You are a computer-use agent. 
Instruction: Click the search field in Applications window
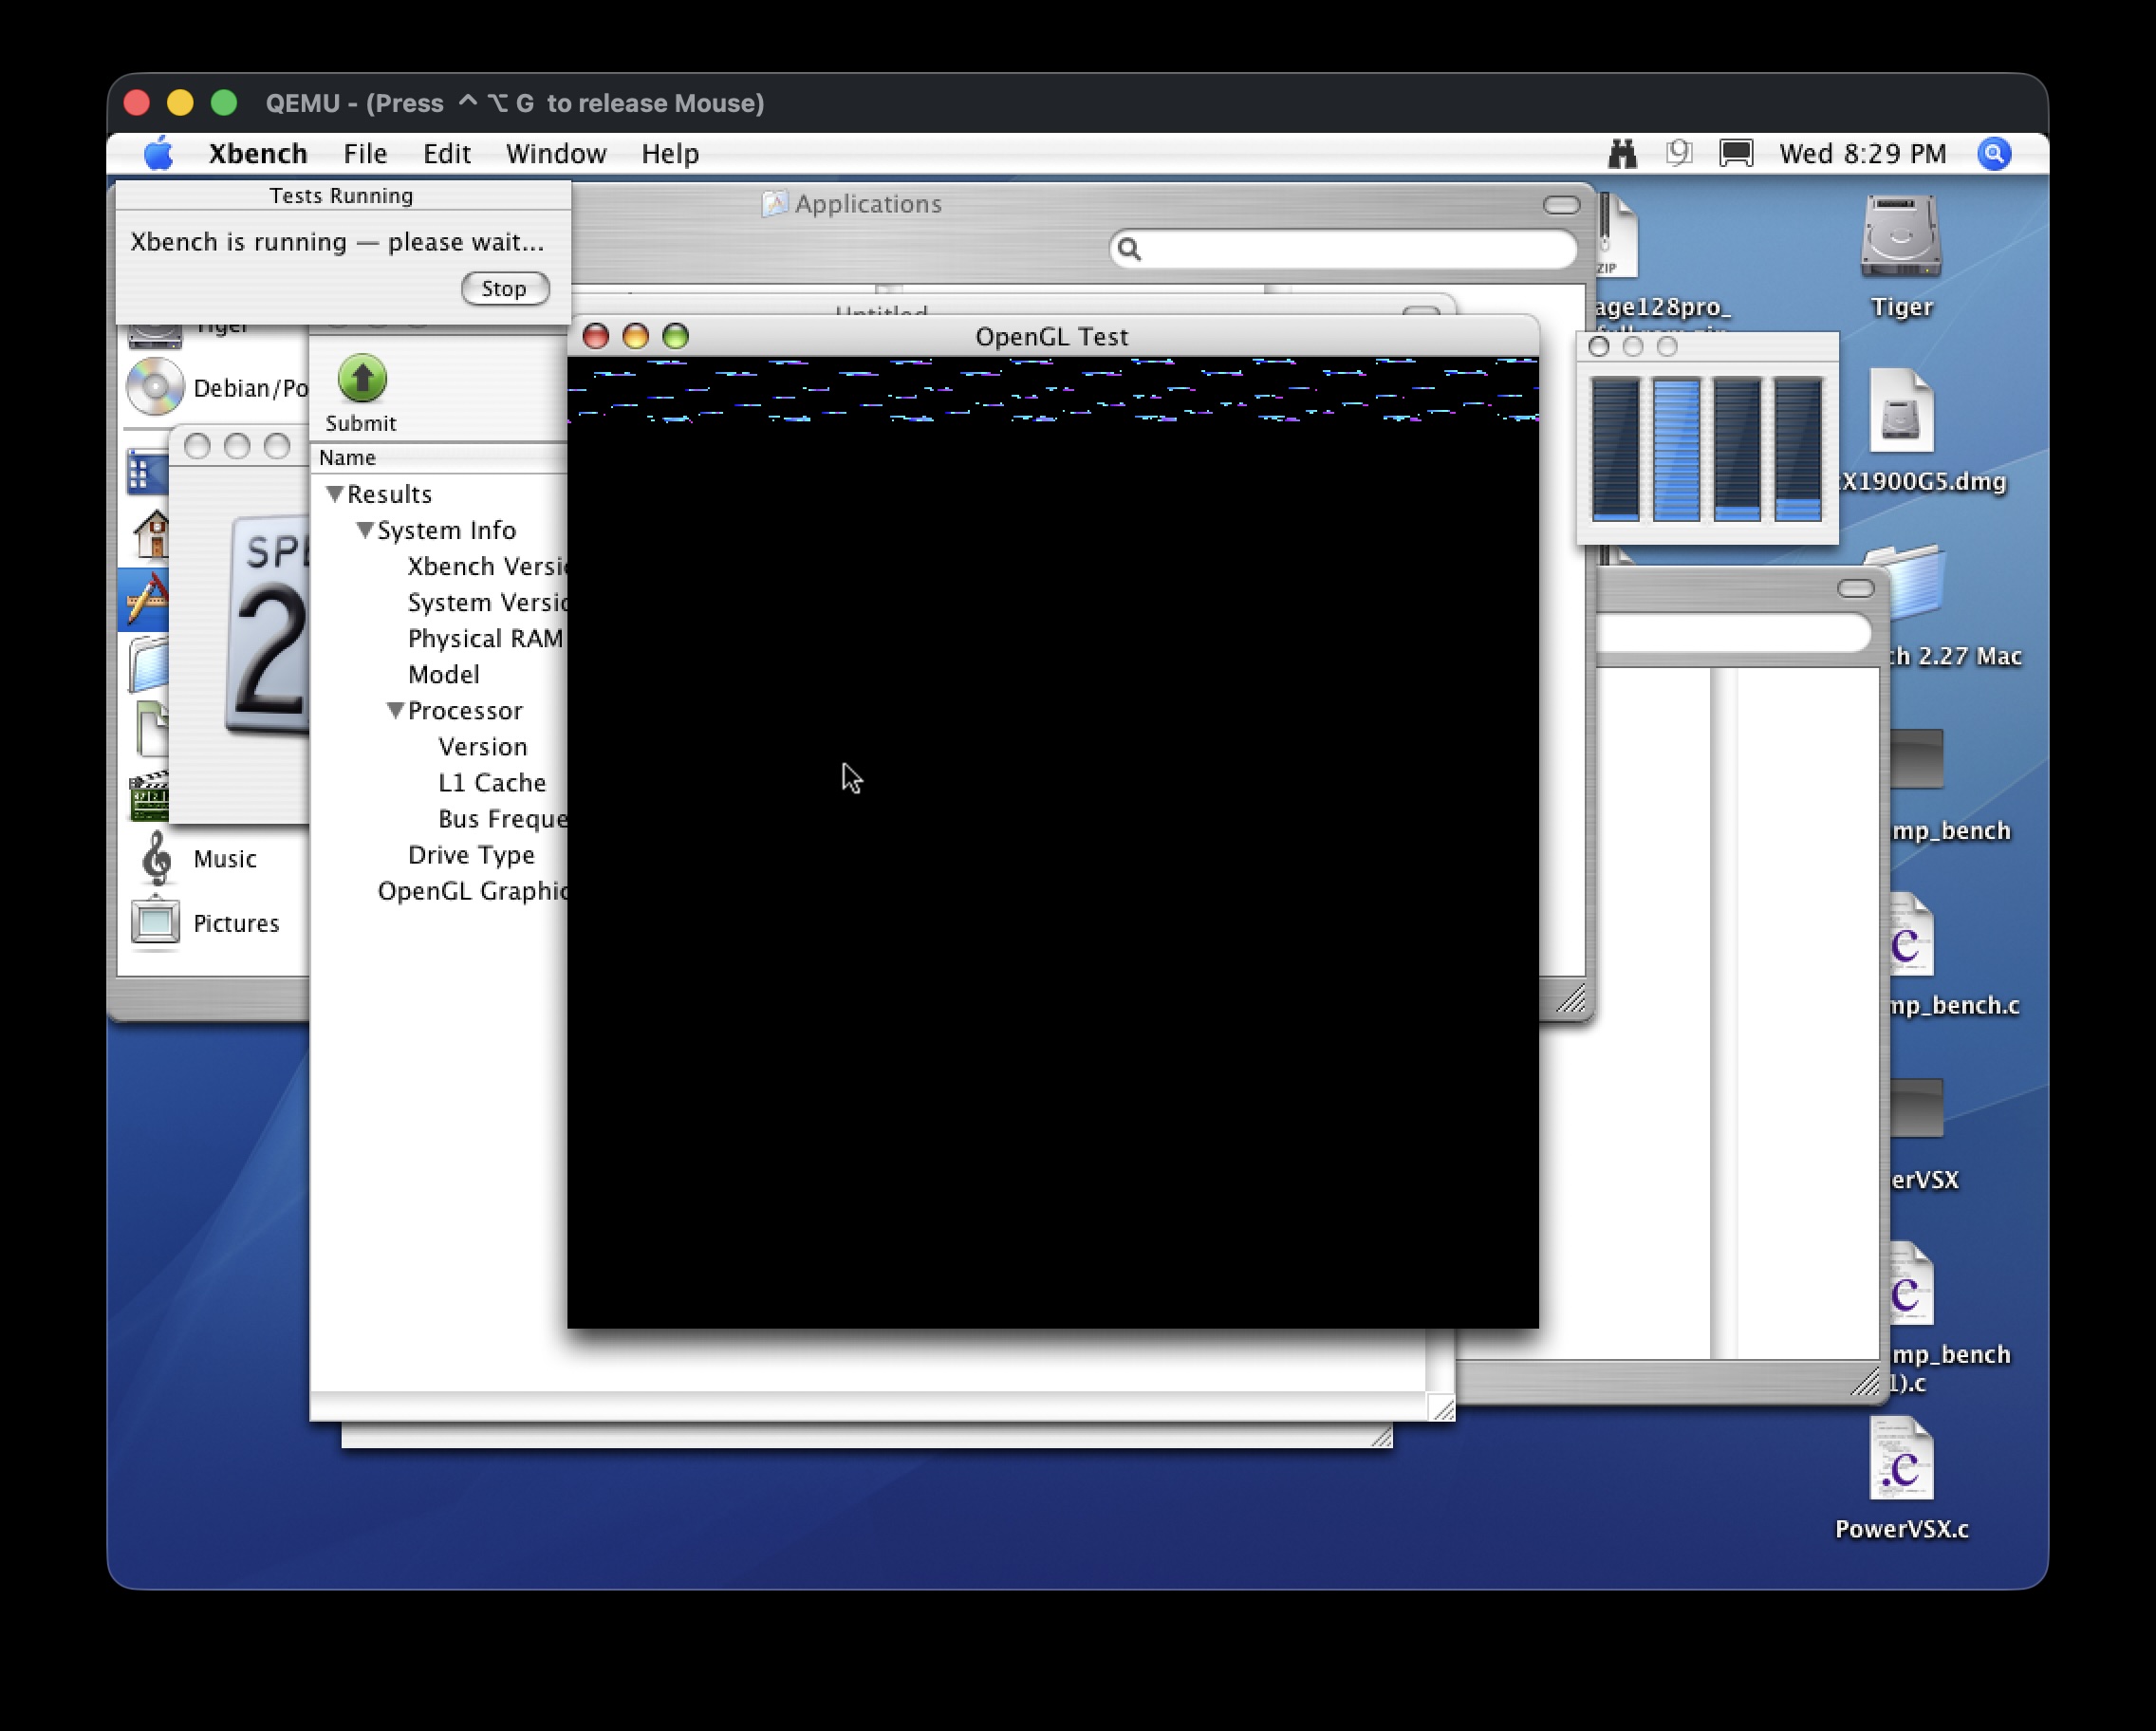pos(1343,248)
